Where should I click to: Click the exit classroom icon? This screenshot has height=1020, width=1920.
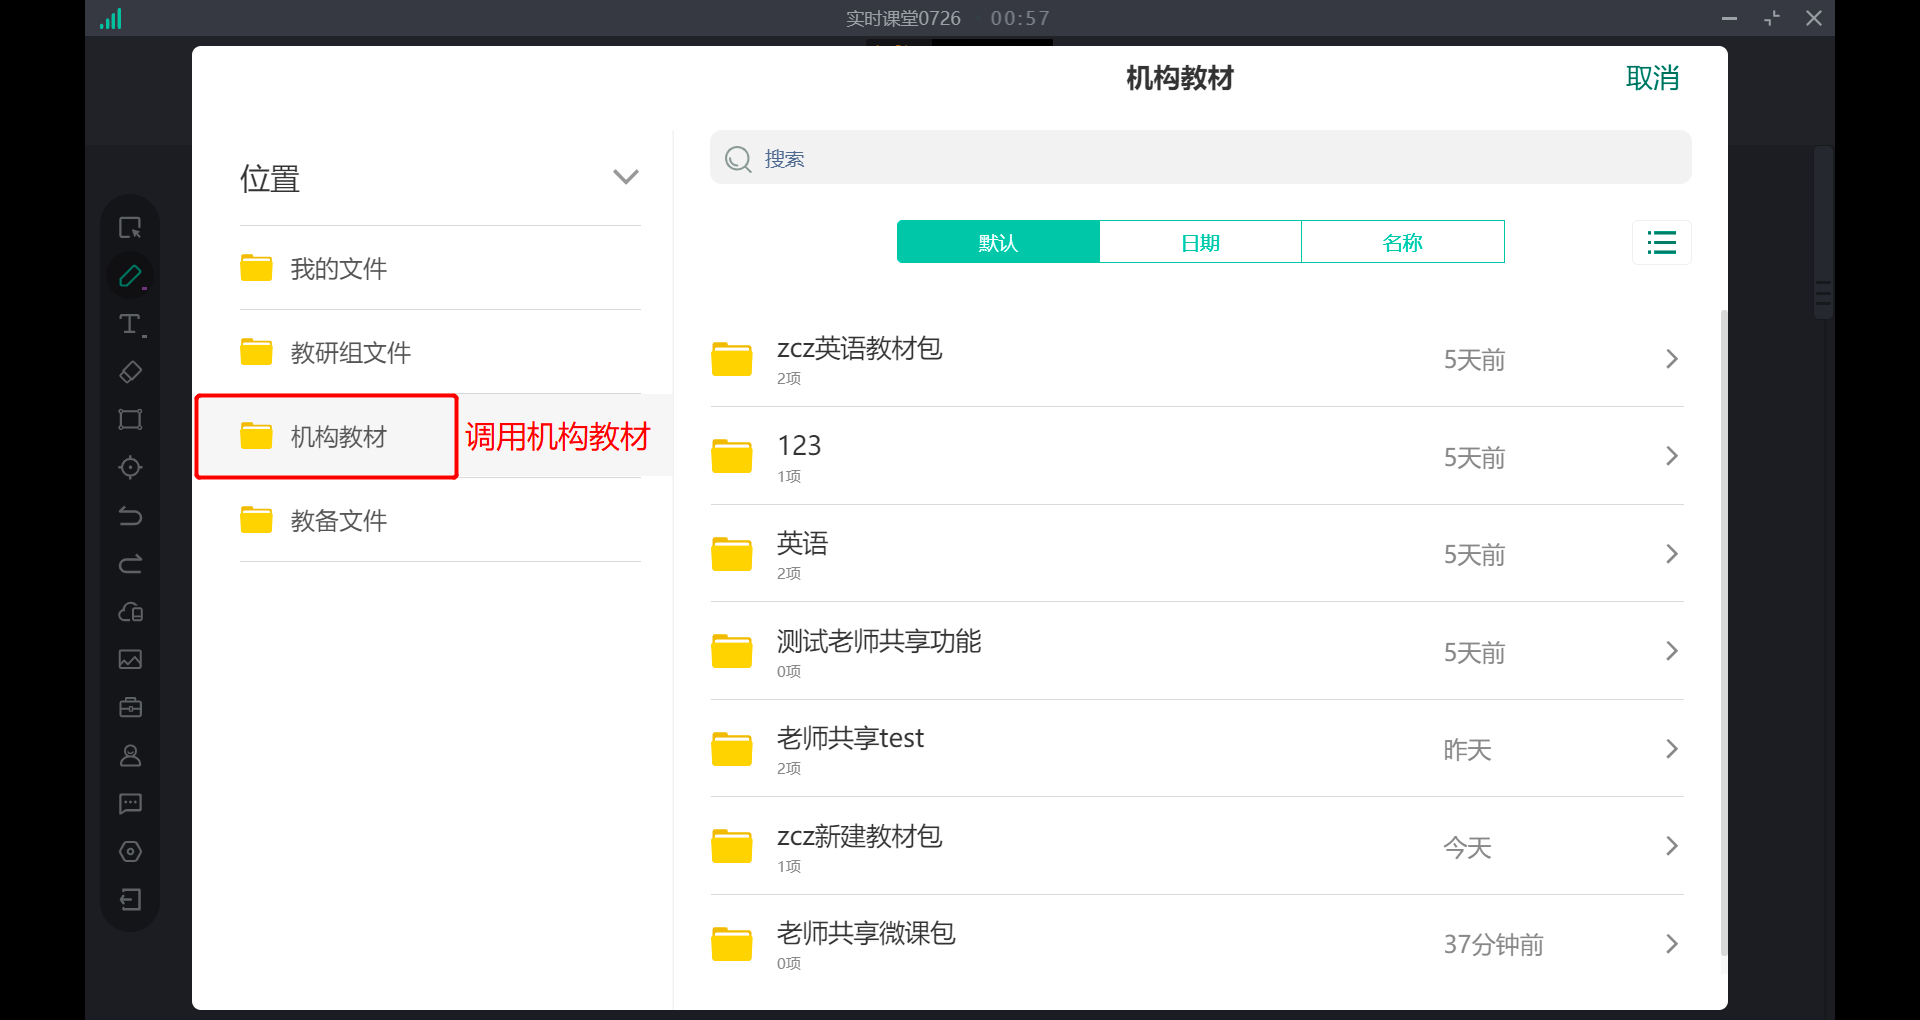click(130, 900)
